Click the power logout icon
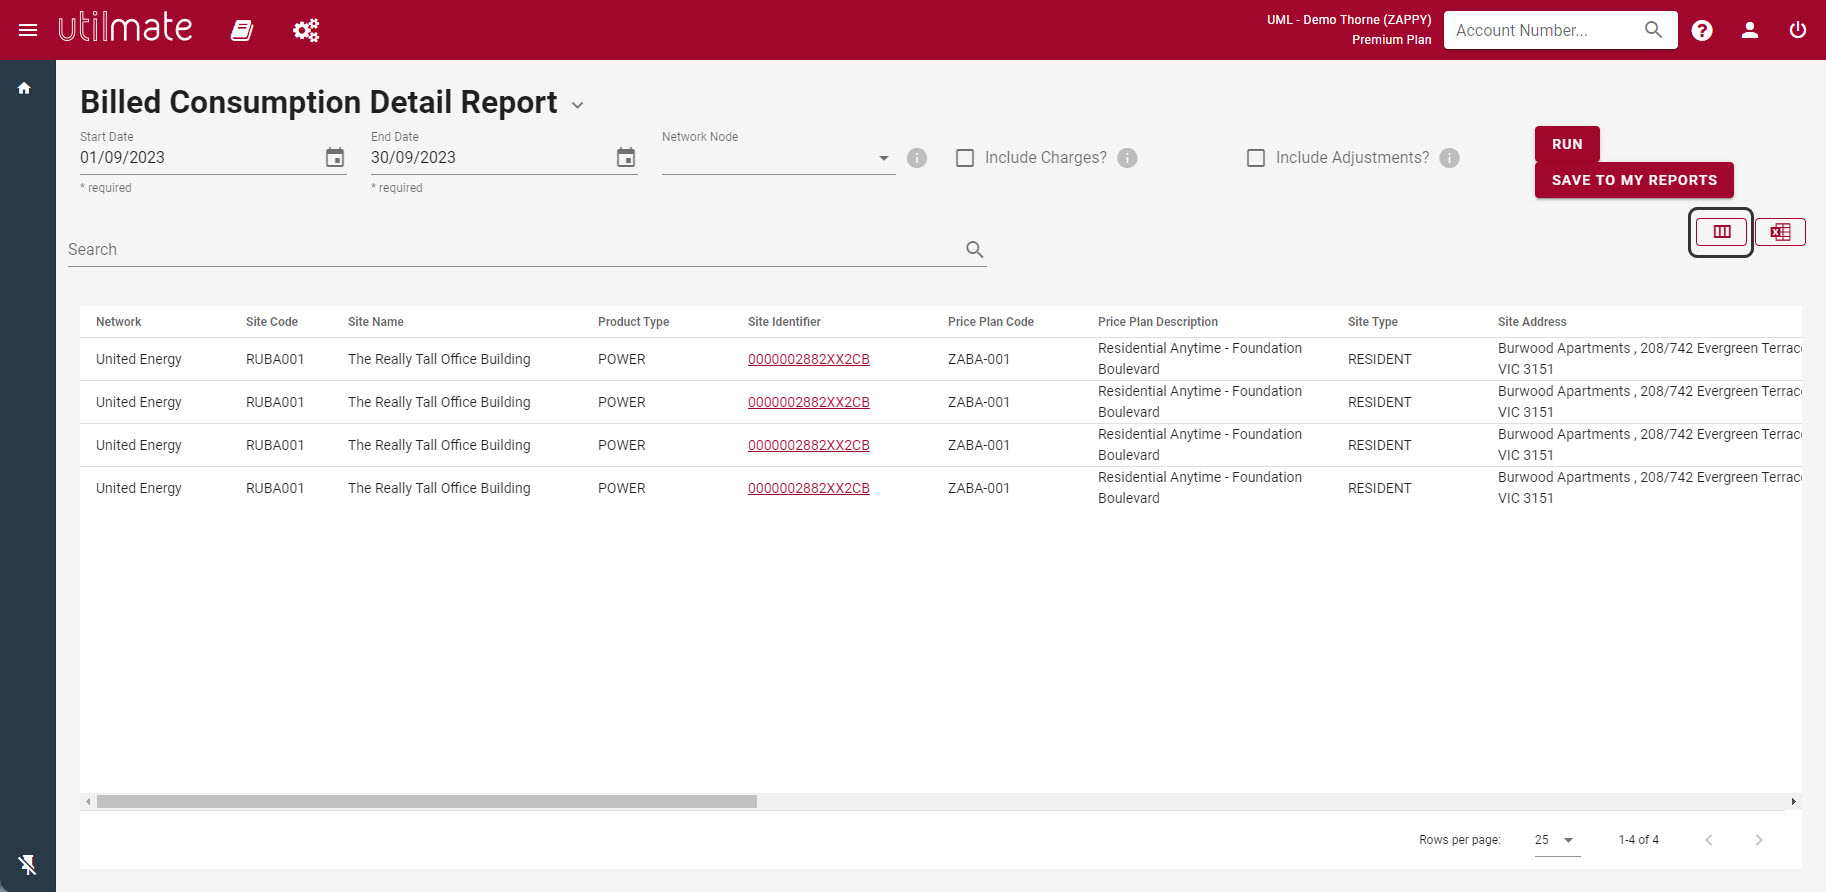This screenshot has height=892, width=1826. click(1798, 30)
